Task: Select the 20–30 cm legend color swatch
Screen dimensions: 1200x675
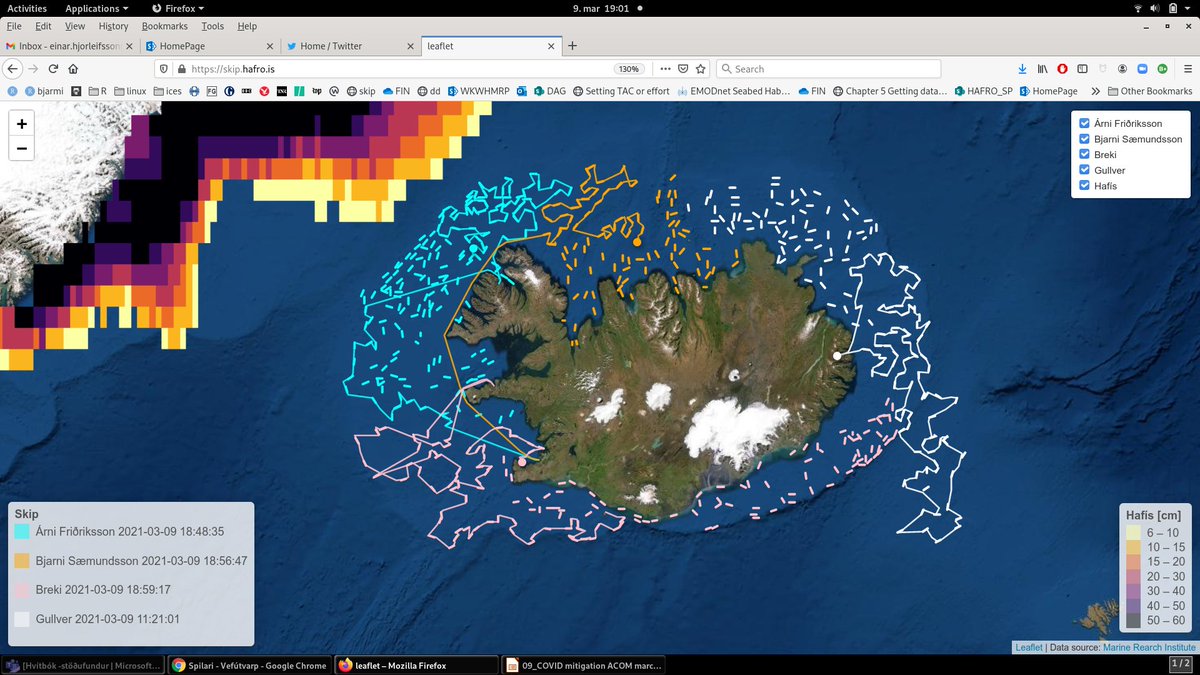Action: click(1136, 576)
